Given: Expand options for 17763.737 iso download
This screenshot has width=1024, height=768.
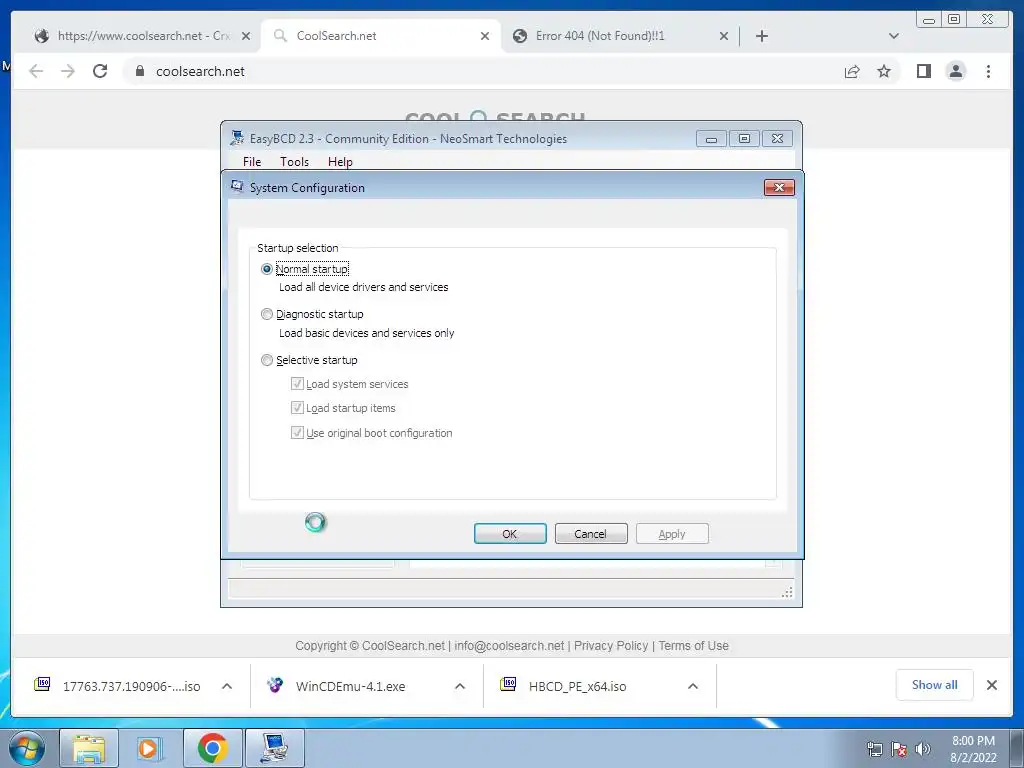Looking at the screenshot, I should [227, 686].
